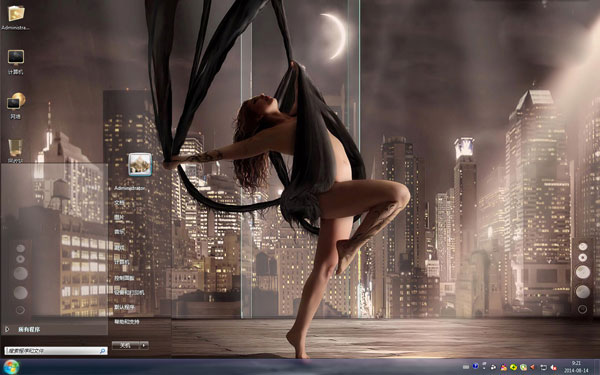The width and height of the screenshot is (600, 375).
Task: Open 文档 in the Start menu
Action: 119,203
